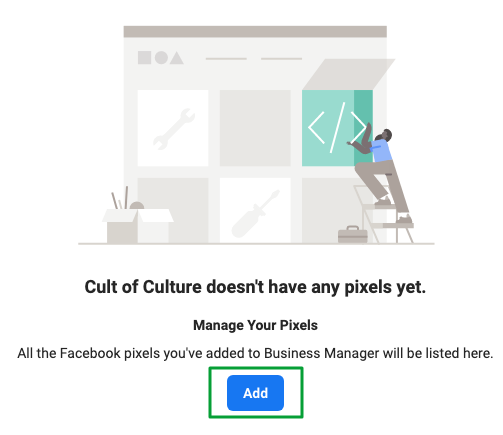Click the "Manage Your Pixels" subheading
This screenshot has height=435, width=503.
tap(255, 325)
